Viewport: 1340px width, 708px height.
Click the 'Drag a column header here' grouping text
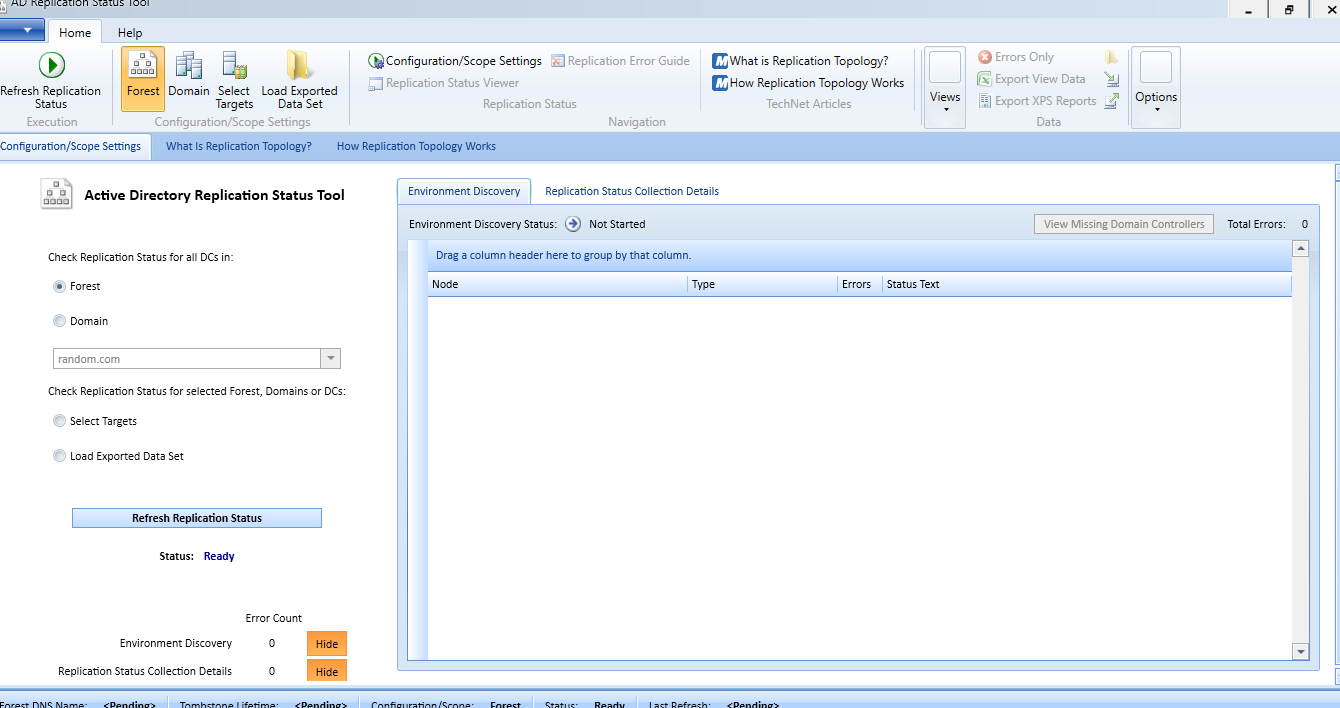pos(563,255)
